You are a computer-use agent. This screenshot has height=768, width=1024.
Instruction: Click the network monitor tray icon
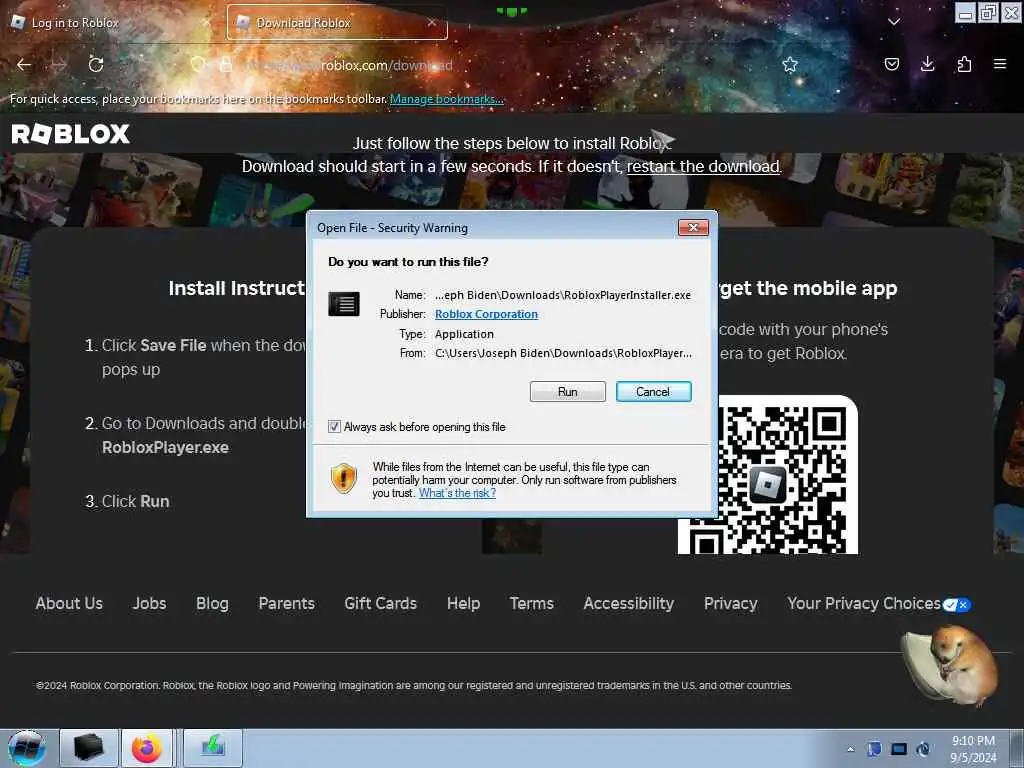[899, 749]
